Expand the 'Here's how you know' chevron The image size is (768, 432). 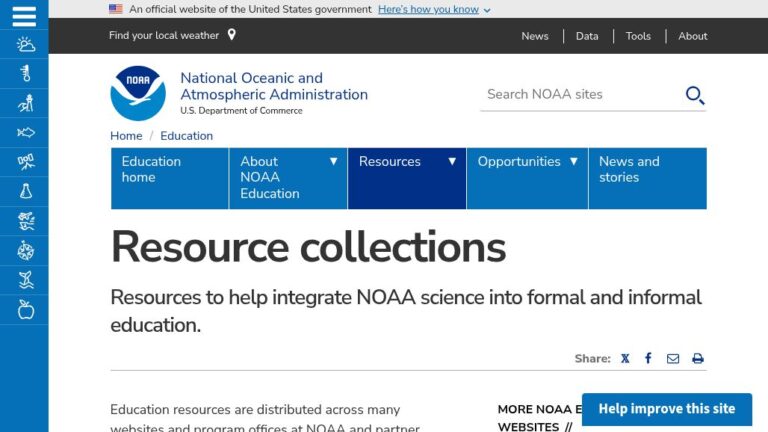point(487,10)
